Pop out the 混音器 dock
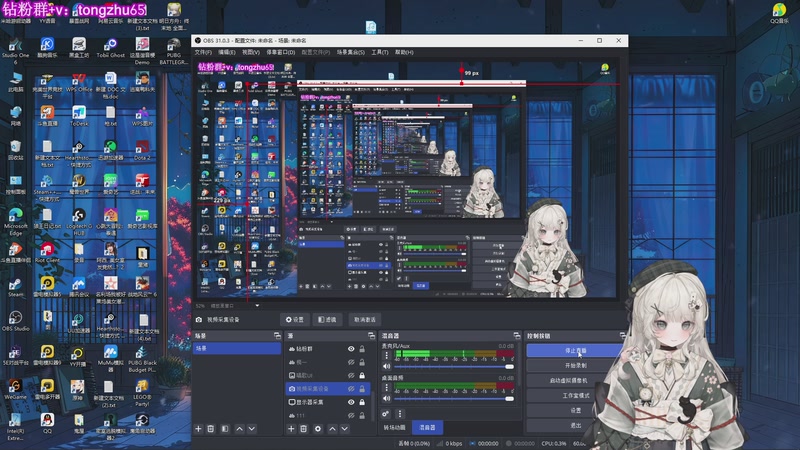This screenshot has height=450, width=800. tap(516, 336)
